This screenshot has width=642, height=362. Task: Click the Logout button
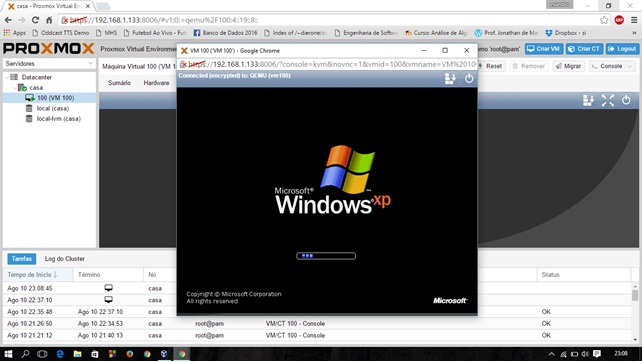point(622,49)
